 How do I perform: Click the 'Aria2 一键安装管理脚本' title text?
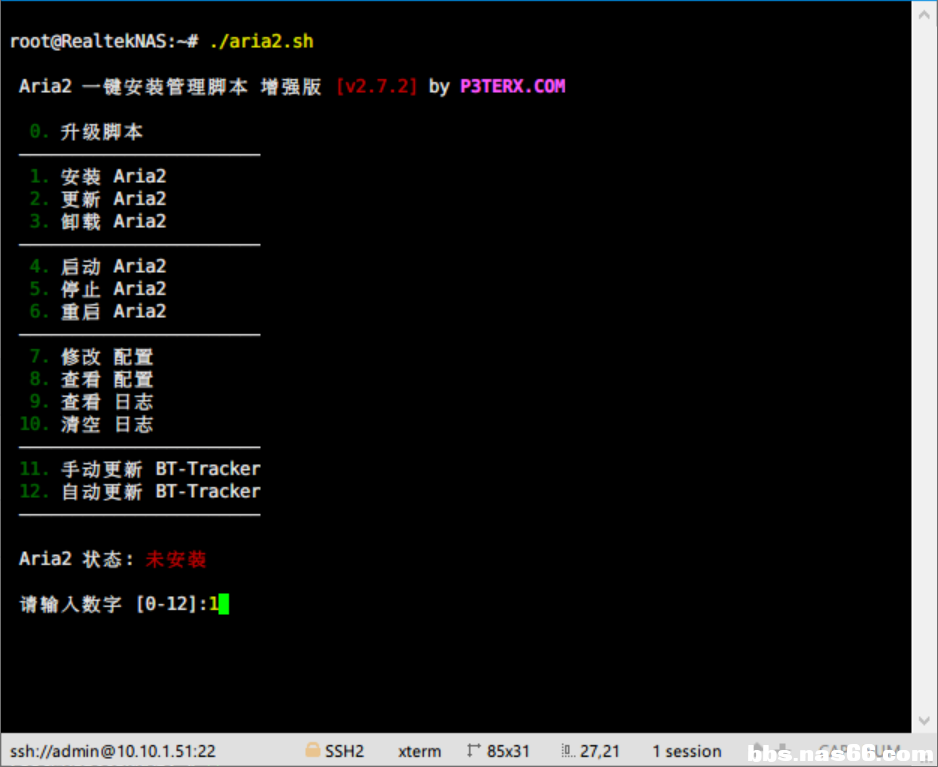click(x=133, y=87)
